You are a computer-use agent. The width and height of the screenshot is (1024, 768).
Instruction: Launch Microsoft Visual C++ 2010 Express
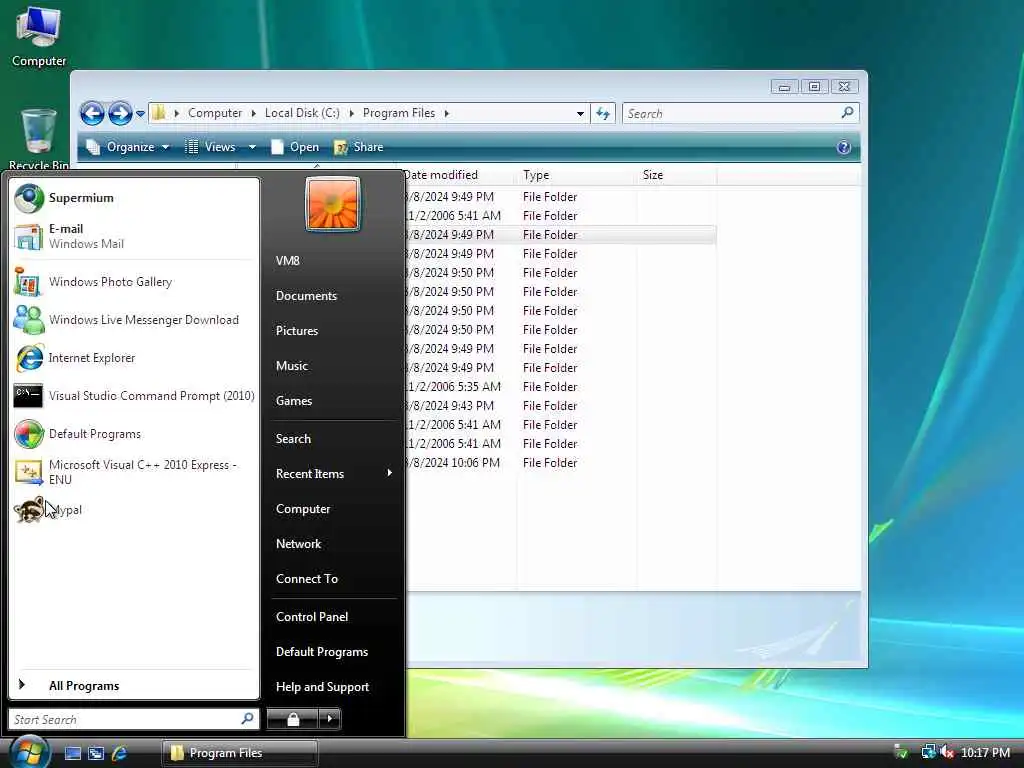tap(134, 472)
